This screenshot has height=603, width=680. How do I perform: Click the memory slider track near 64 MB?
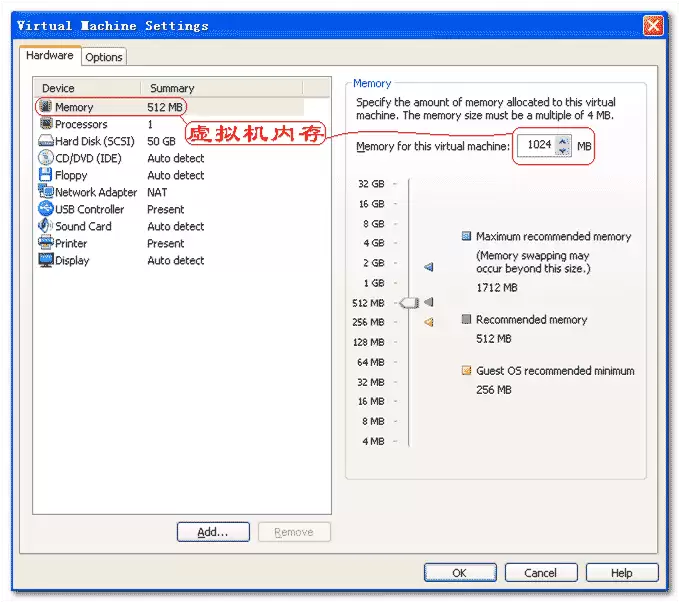click(409, 362)
